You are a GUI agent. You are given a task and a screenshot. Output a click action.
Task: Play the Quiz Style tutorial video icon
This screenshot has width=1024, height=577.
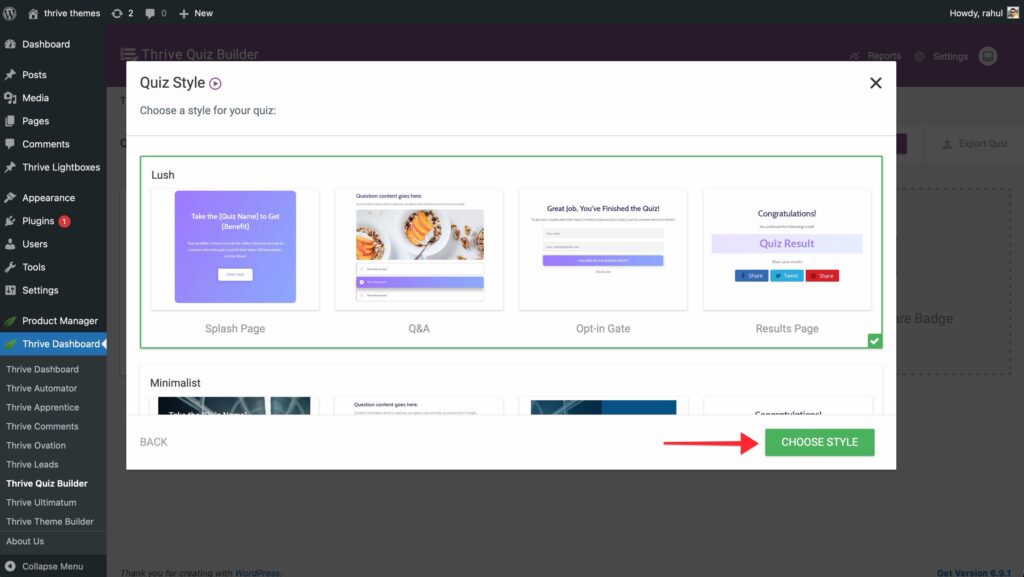coord(215,84)
